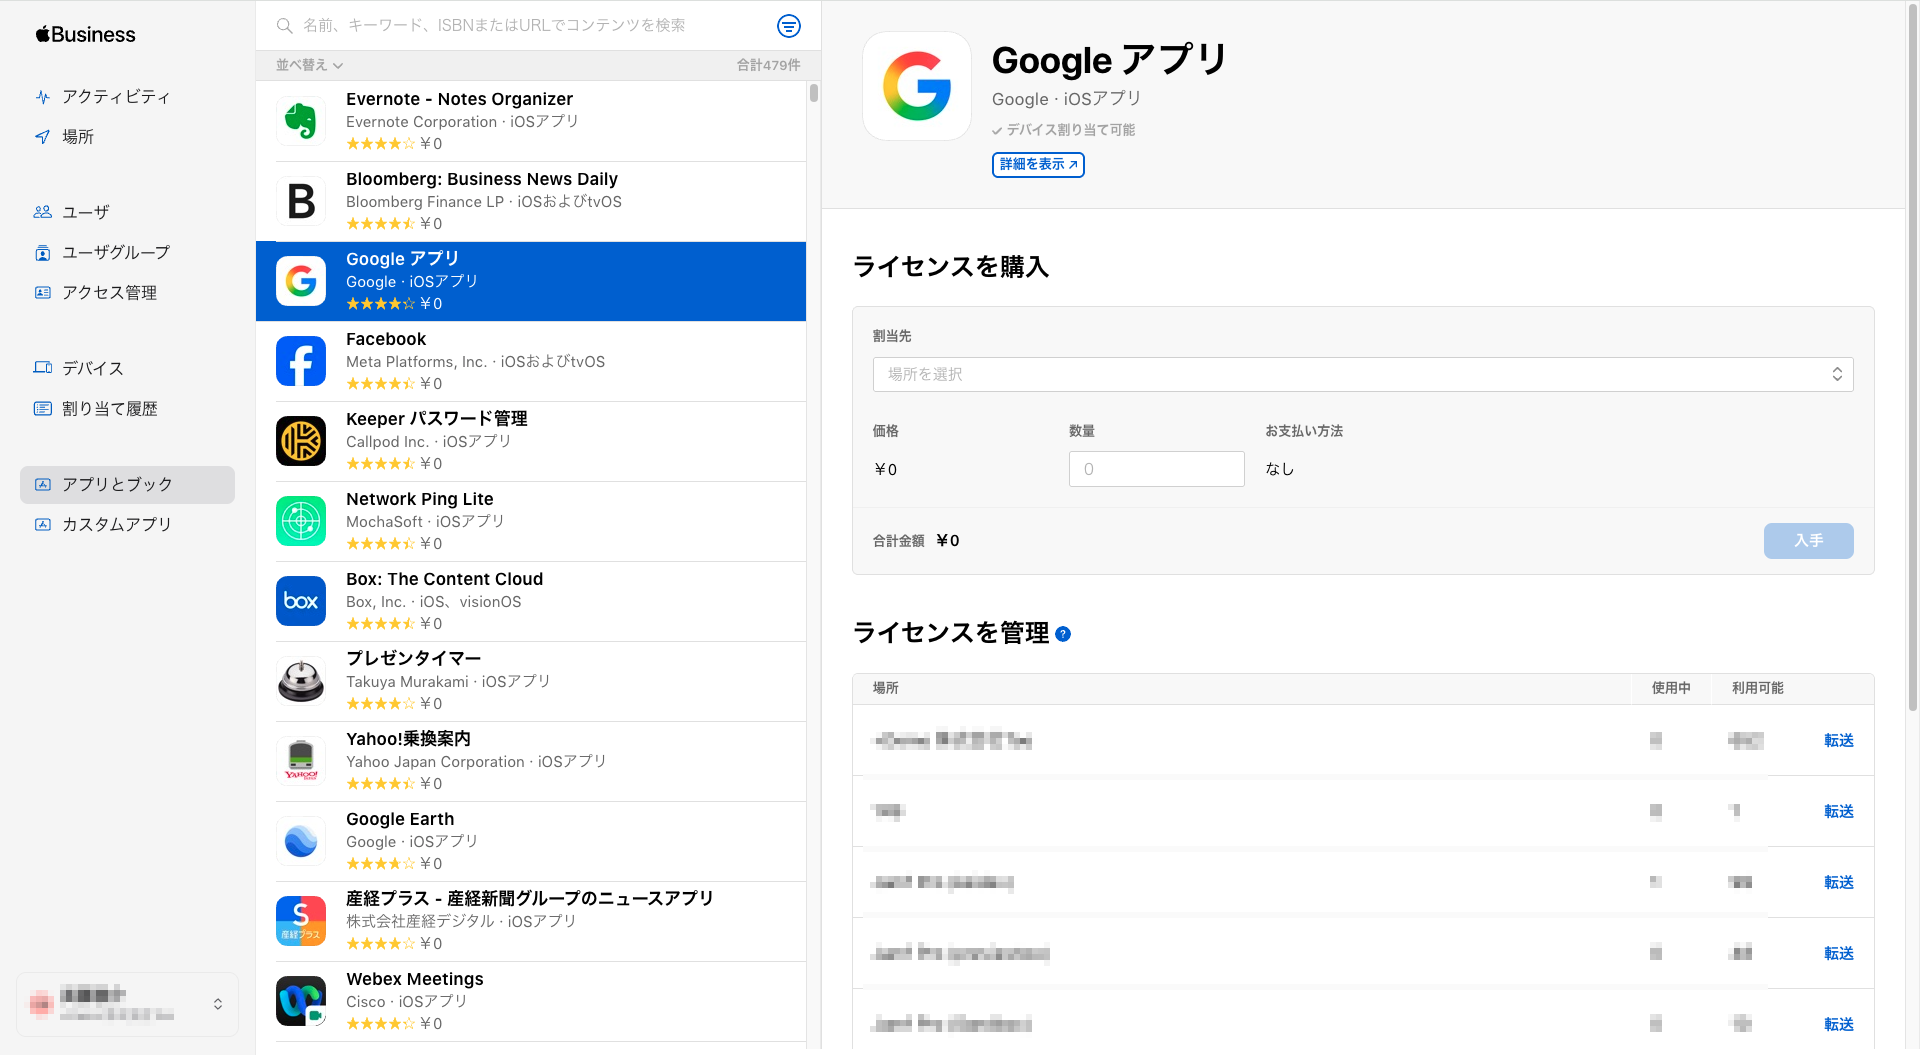Select the プレゼンタイマー title
1920x1055 pixels.
pos(414,659)
